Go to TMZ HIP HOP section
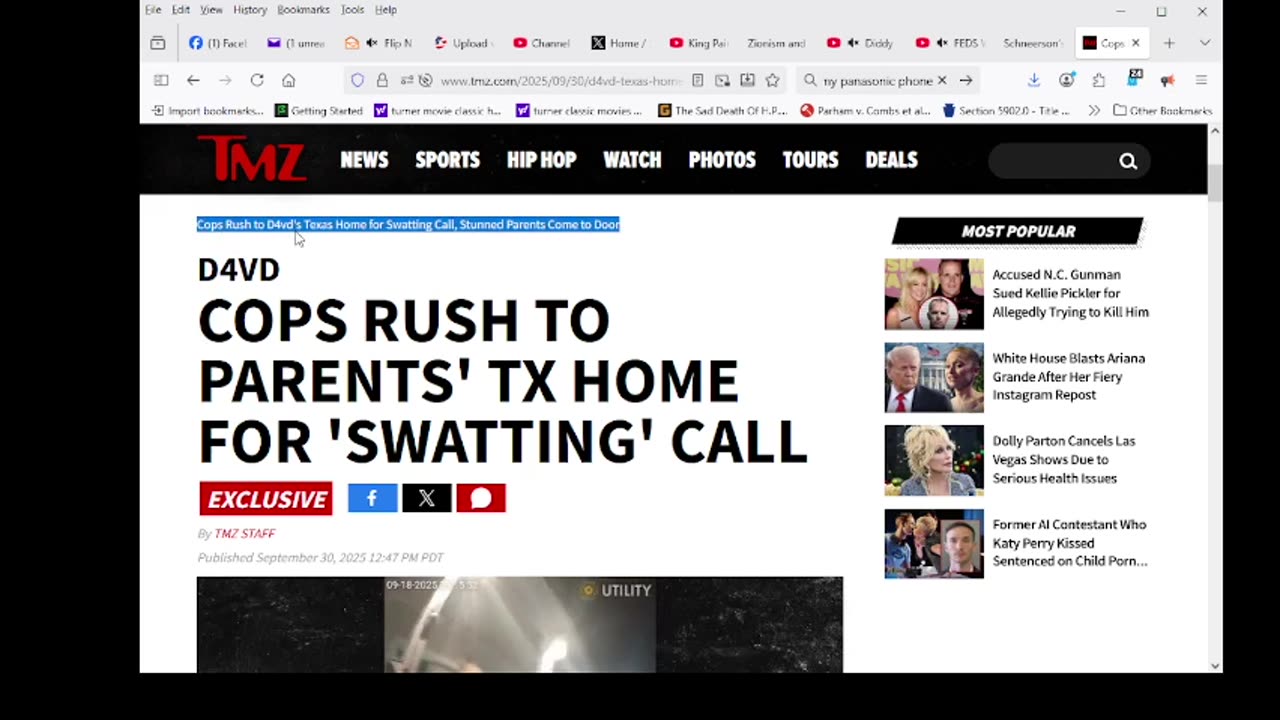Viewport: 1280px width, 720px height. pos(541,160)
